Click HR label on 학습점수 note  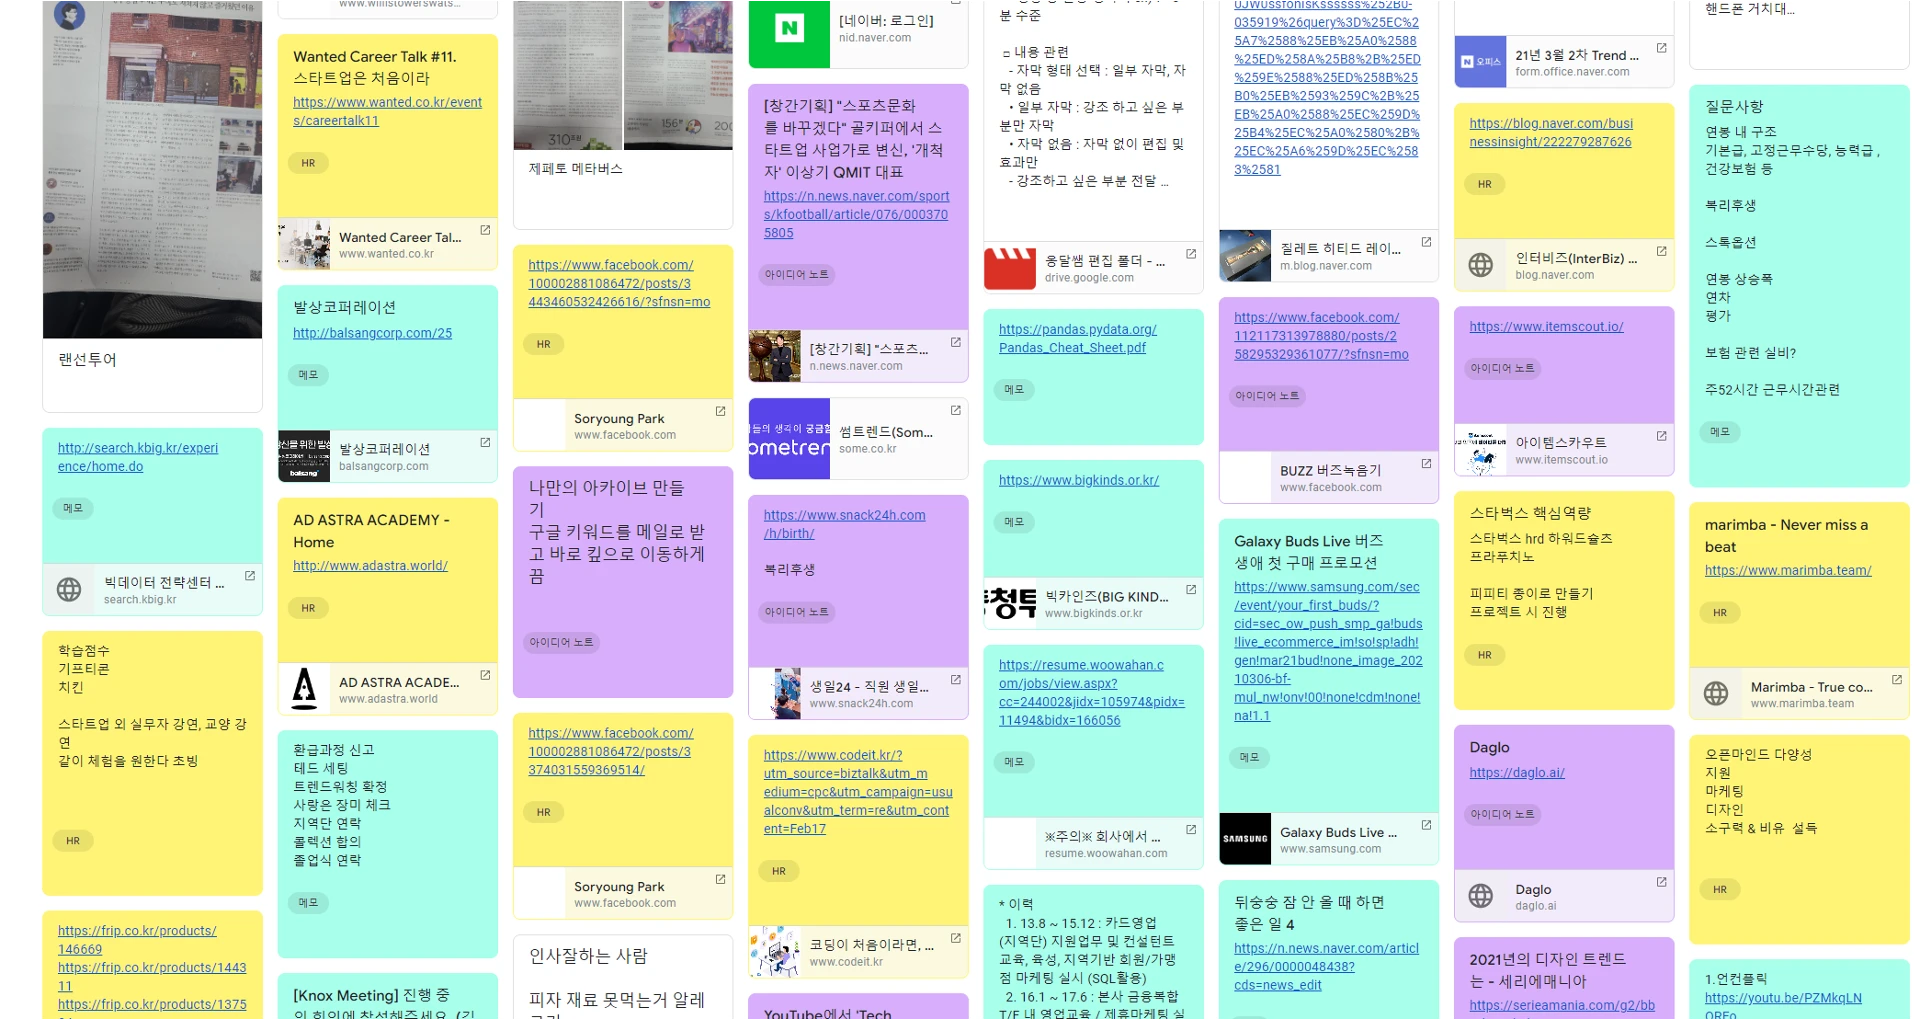(73, 841)
